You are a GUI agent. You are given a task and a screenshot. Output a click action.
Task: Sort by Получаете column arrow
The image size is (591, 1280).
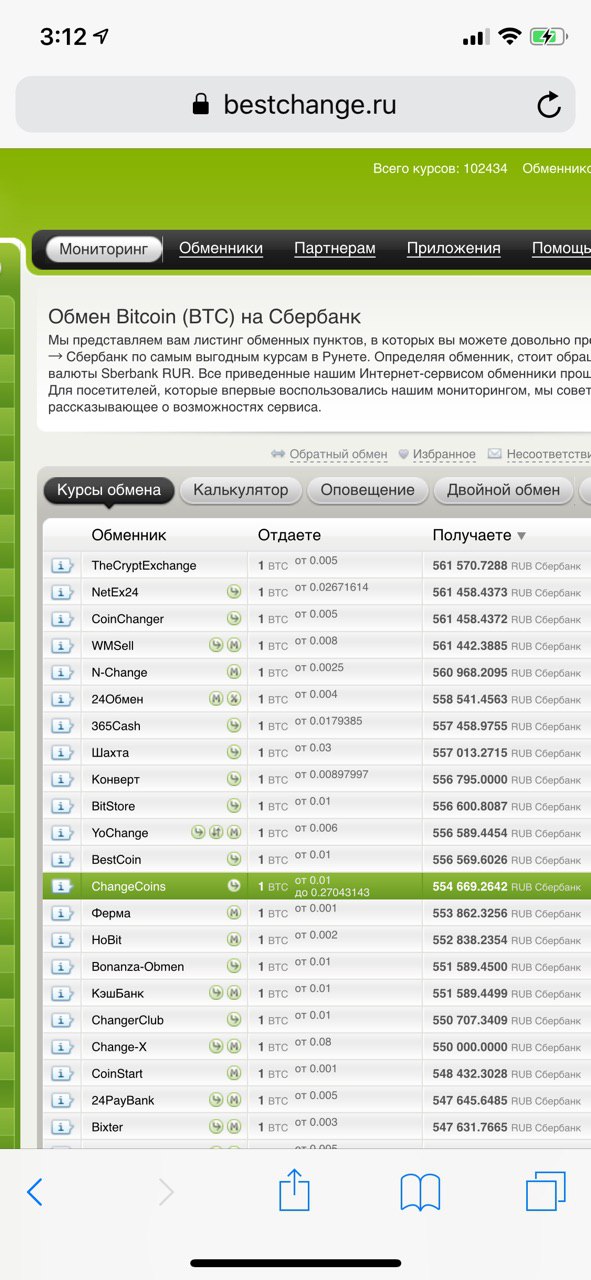(x=521, y=537)
